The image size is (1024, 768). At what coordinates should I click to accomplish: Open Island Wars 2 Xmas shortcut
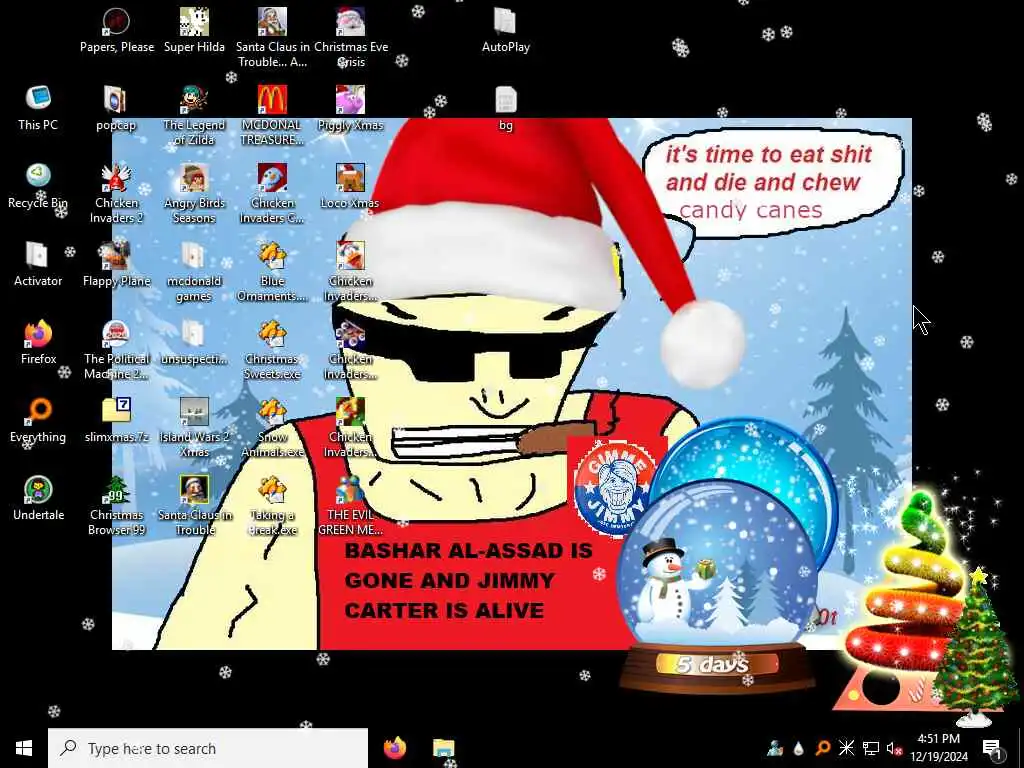[194, 427]
